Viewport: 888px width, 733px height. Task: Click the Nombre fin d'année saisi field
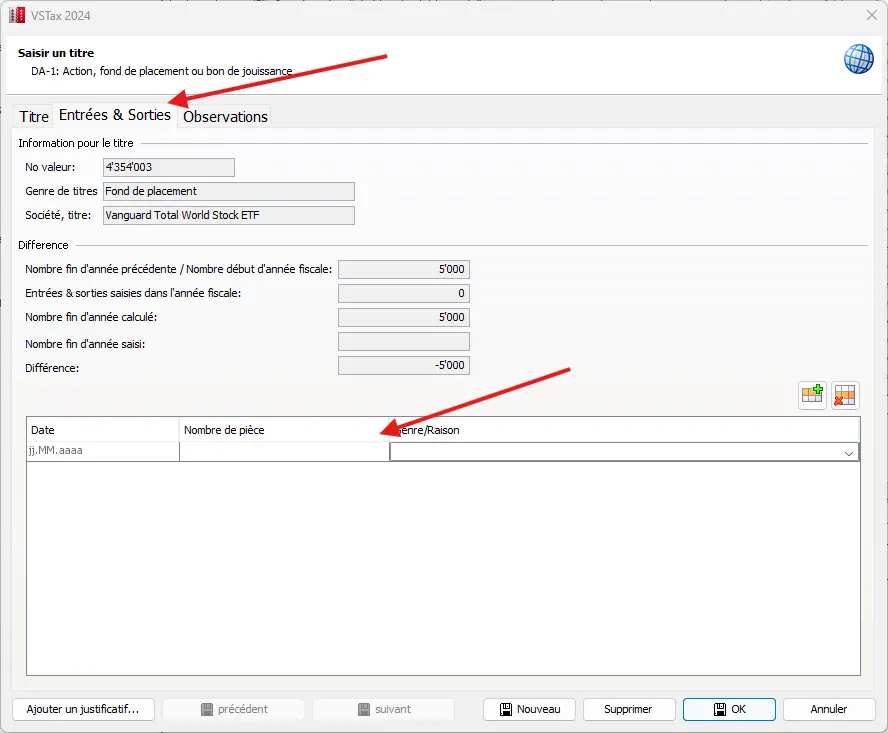coord(403,342)
